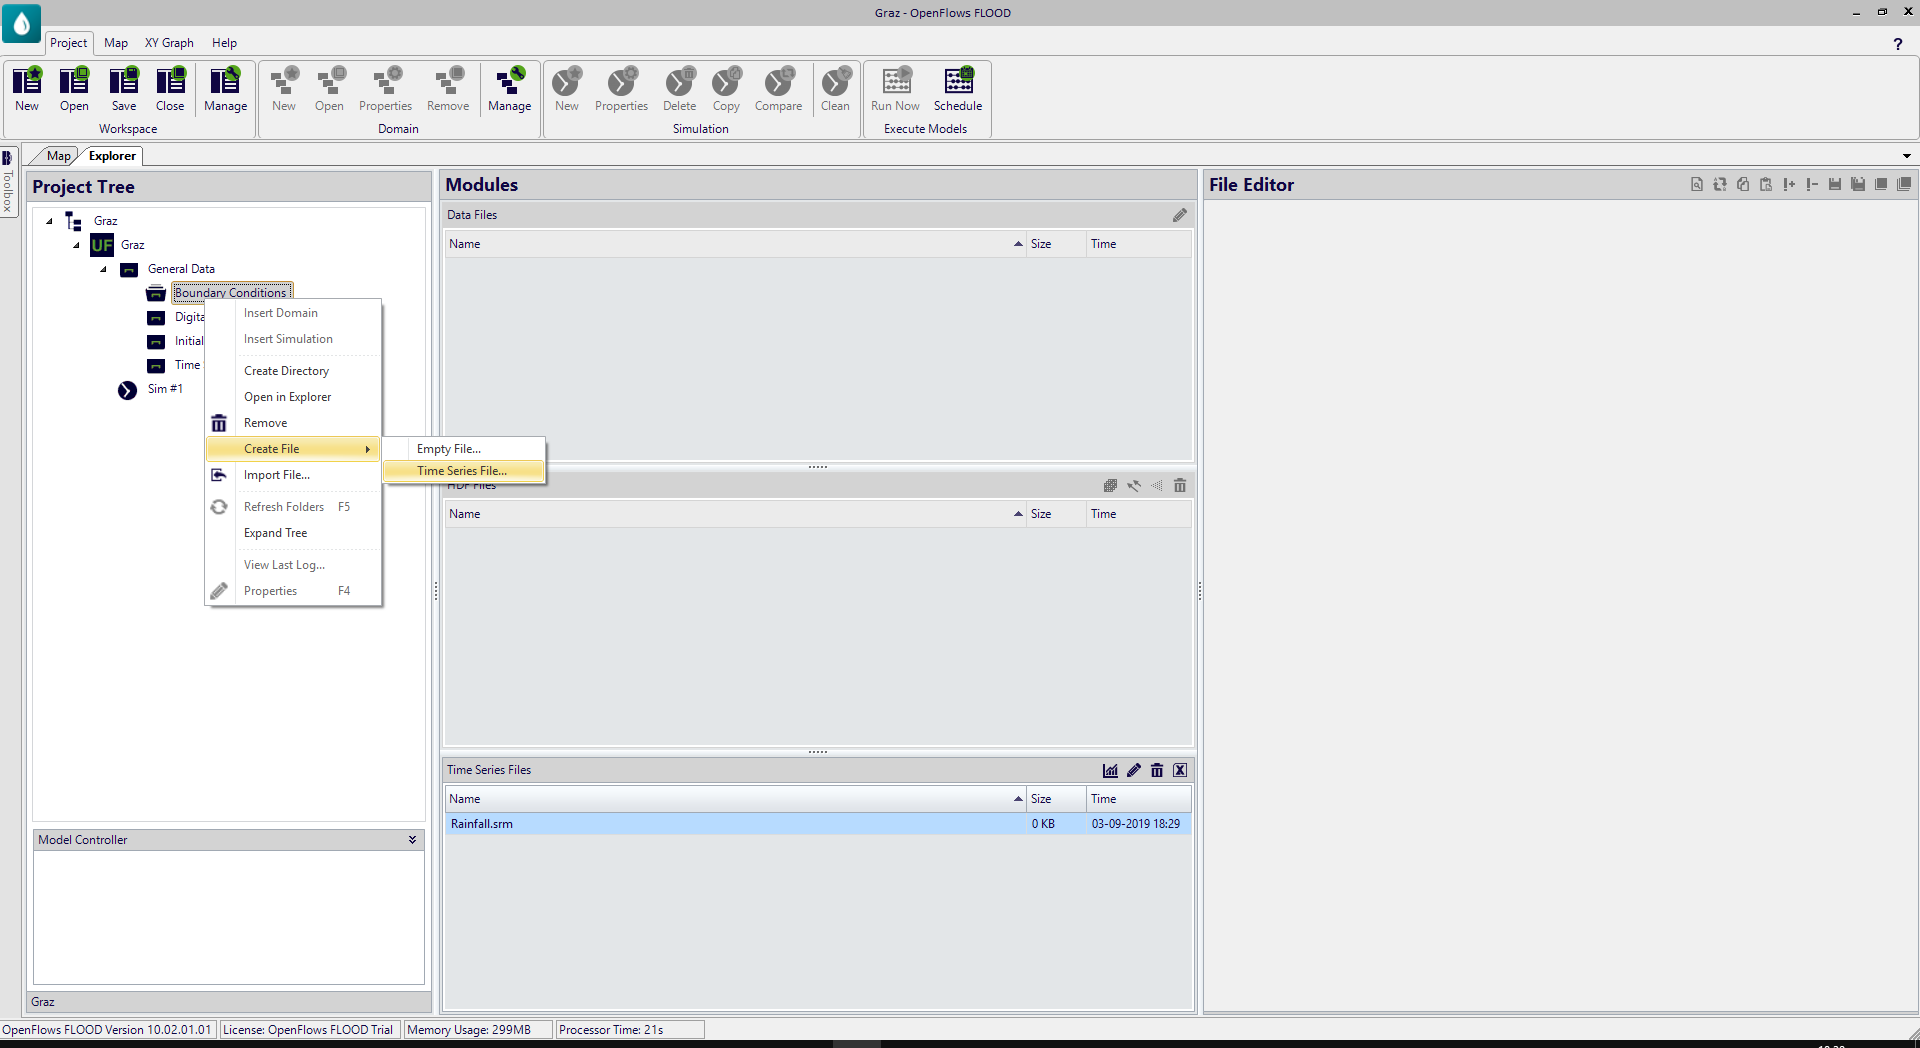This screenshot has height=1048, width=1920.
Task: Click the paste icon in File Editor
Action: point(1766,184)
